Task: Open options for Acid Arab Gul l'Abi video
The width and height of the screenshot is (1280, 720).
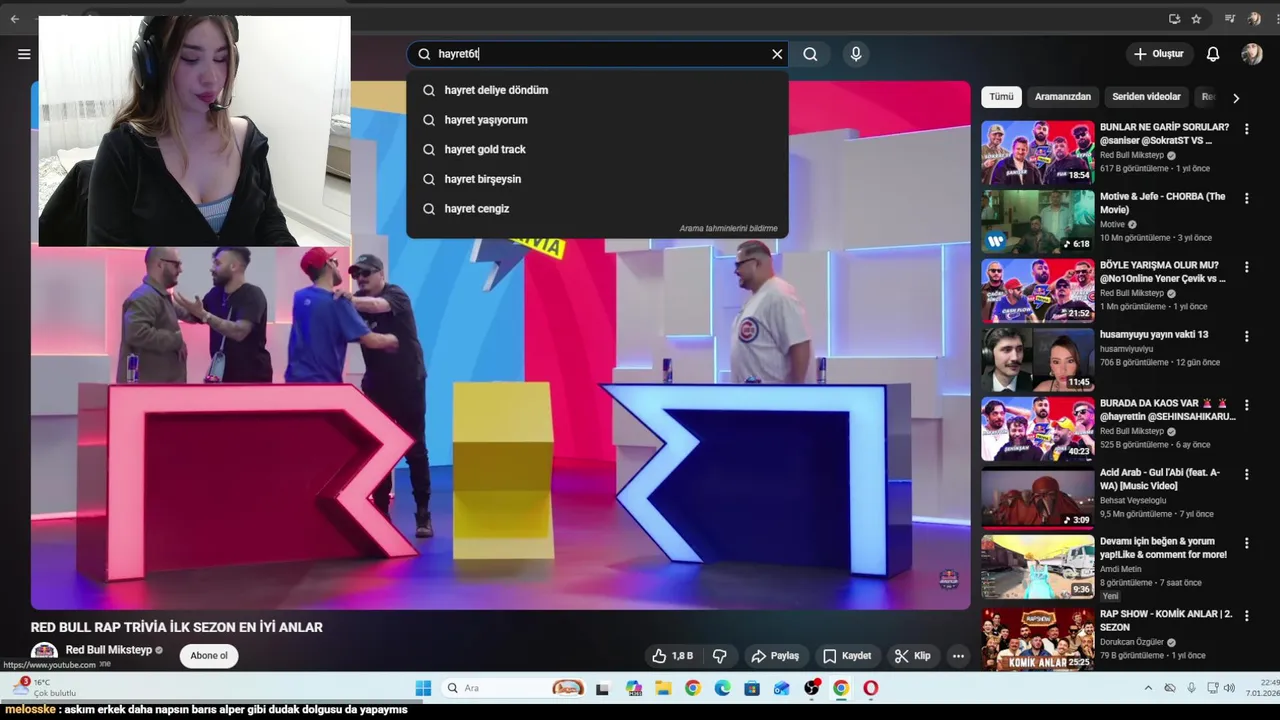Action: point(1246,474)
